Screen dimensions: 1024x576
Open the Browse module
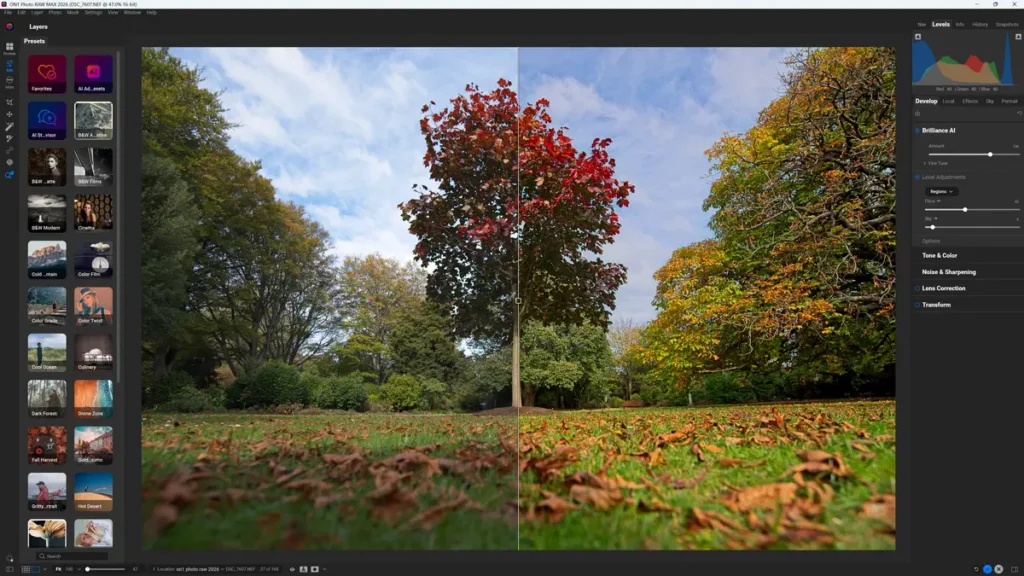point(9,48)
